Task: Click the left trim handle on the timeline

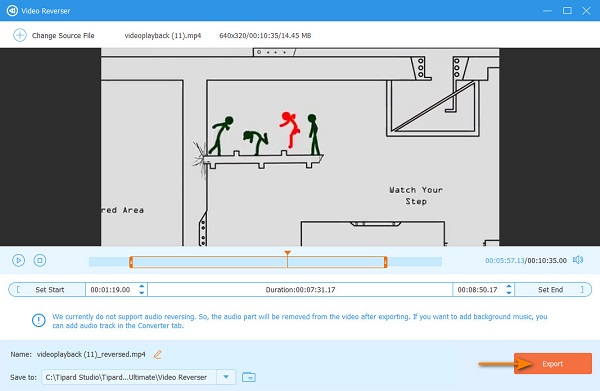Action: (131, 262)
